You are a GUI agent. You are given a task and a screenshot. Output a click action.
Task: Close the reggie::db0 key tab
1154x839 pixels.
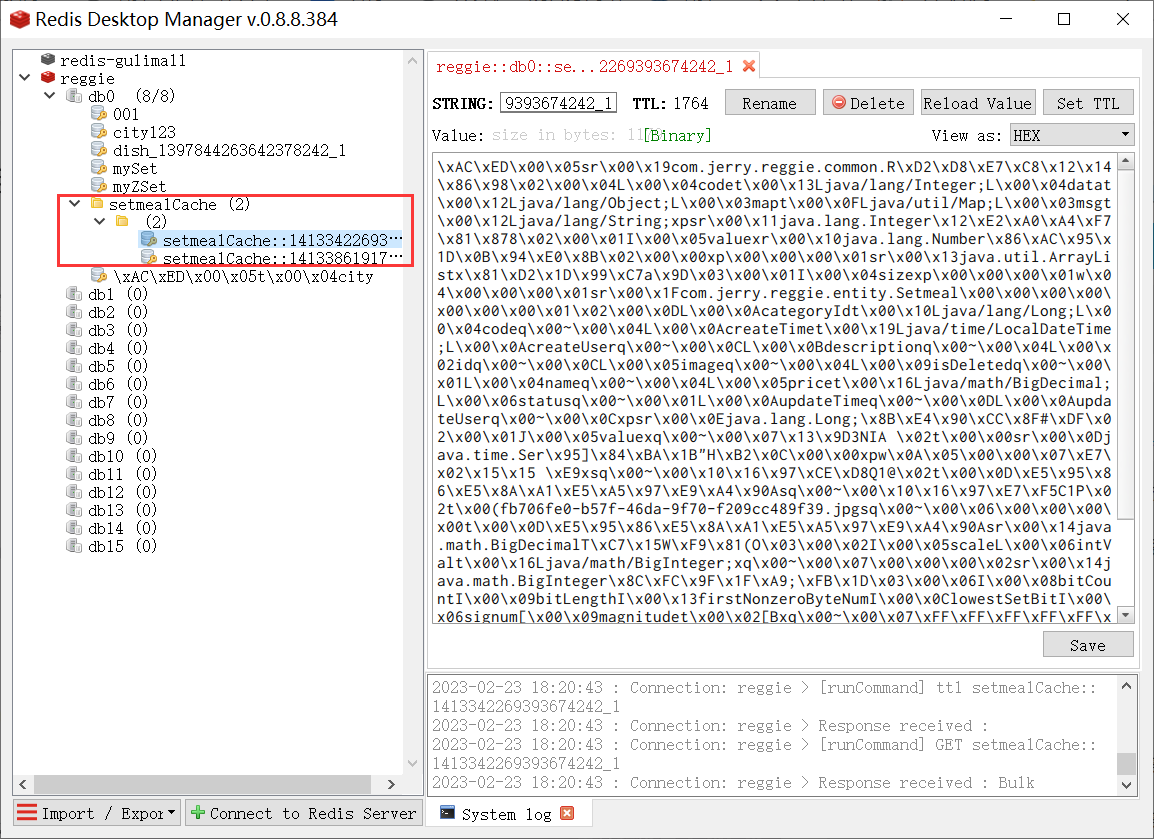(x=748, y=66)
